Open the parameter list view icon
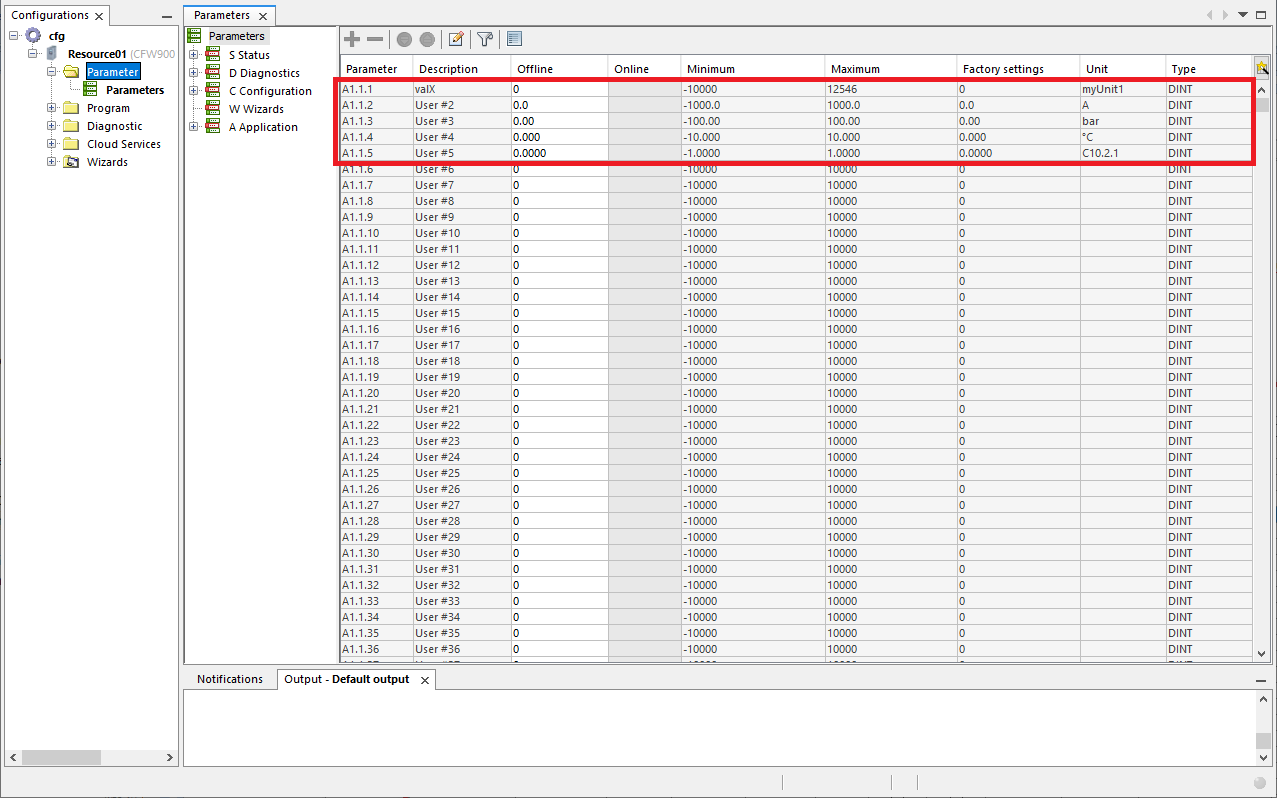The image size is (1277, 798). 514,39
